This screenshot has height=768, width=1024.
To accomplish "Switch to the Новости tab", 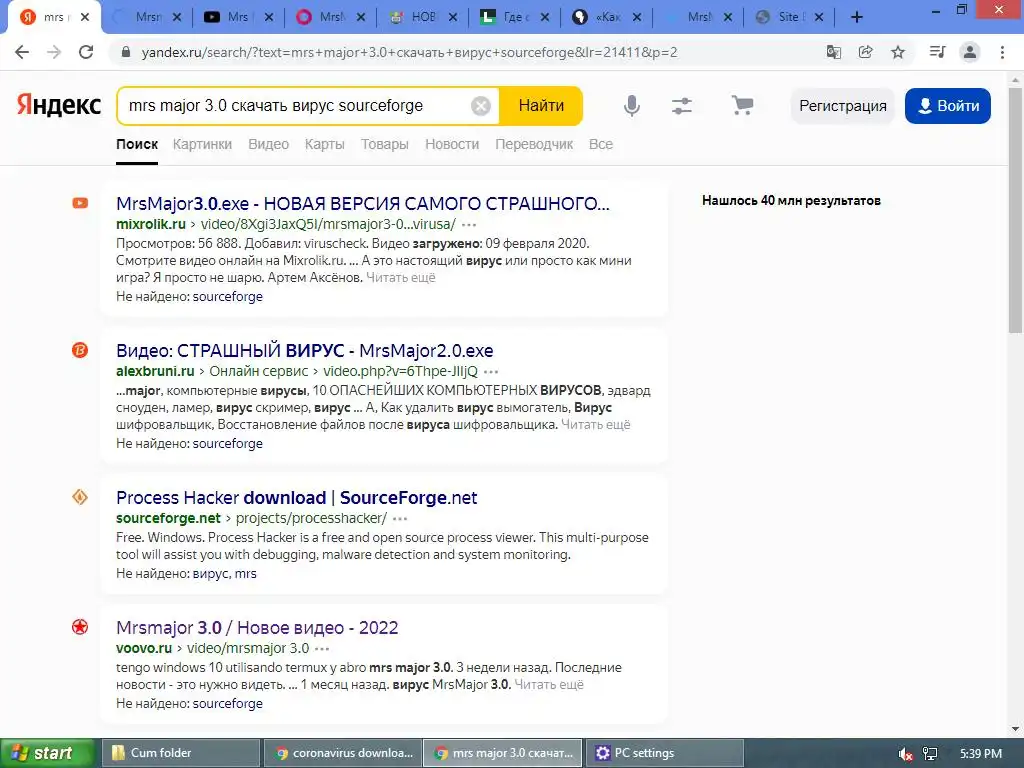I will pyautogui.click(x=452, y=144).
